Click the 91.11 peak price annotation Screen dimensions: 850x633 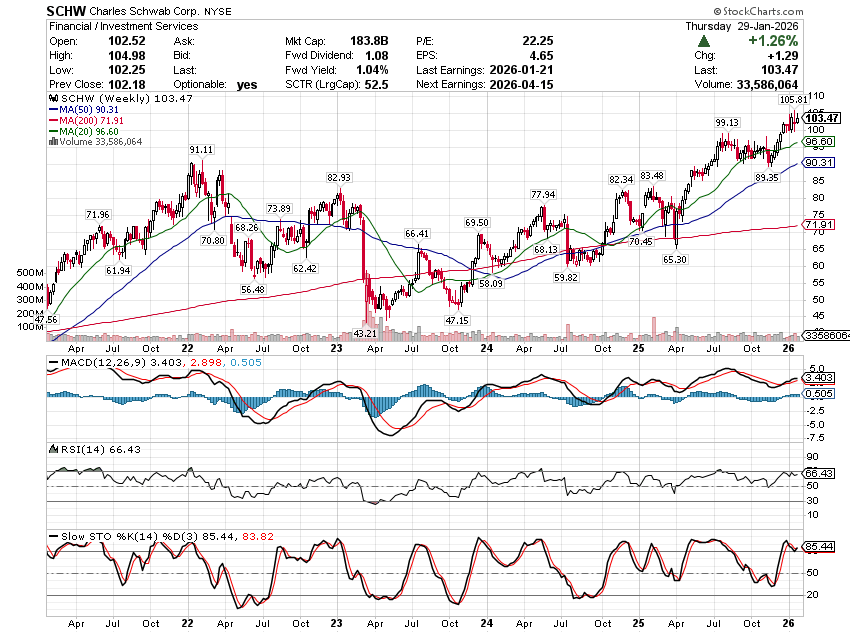pyautogui.click(x=202, y=149)
